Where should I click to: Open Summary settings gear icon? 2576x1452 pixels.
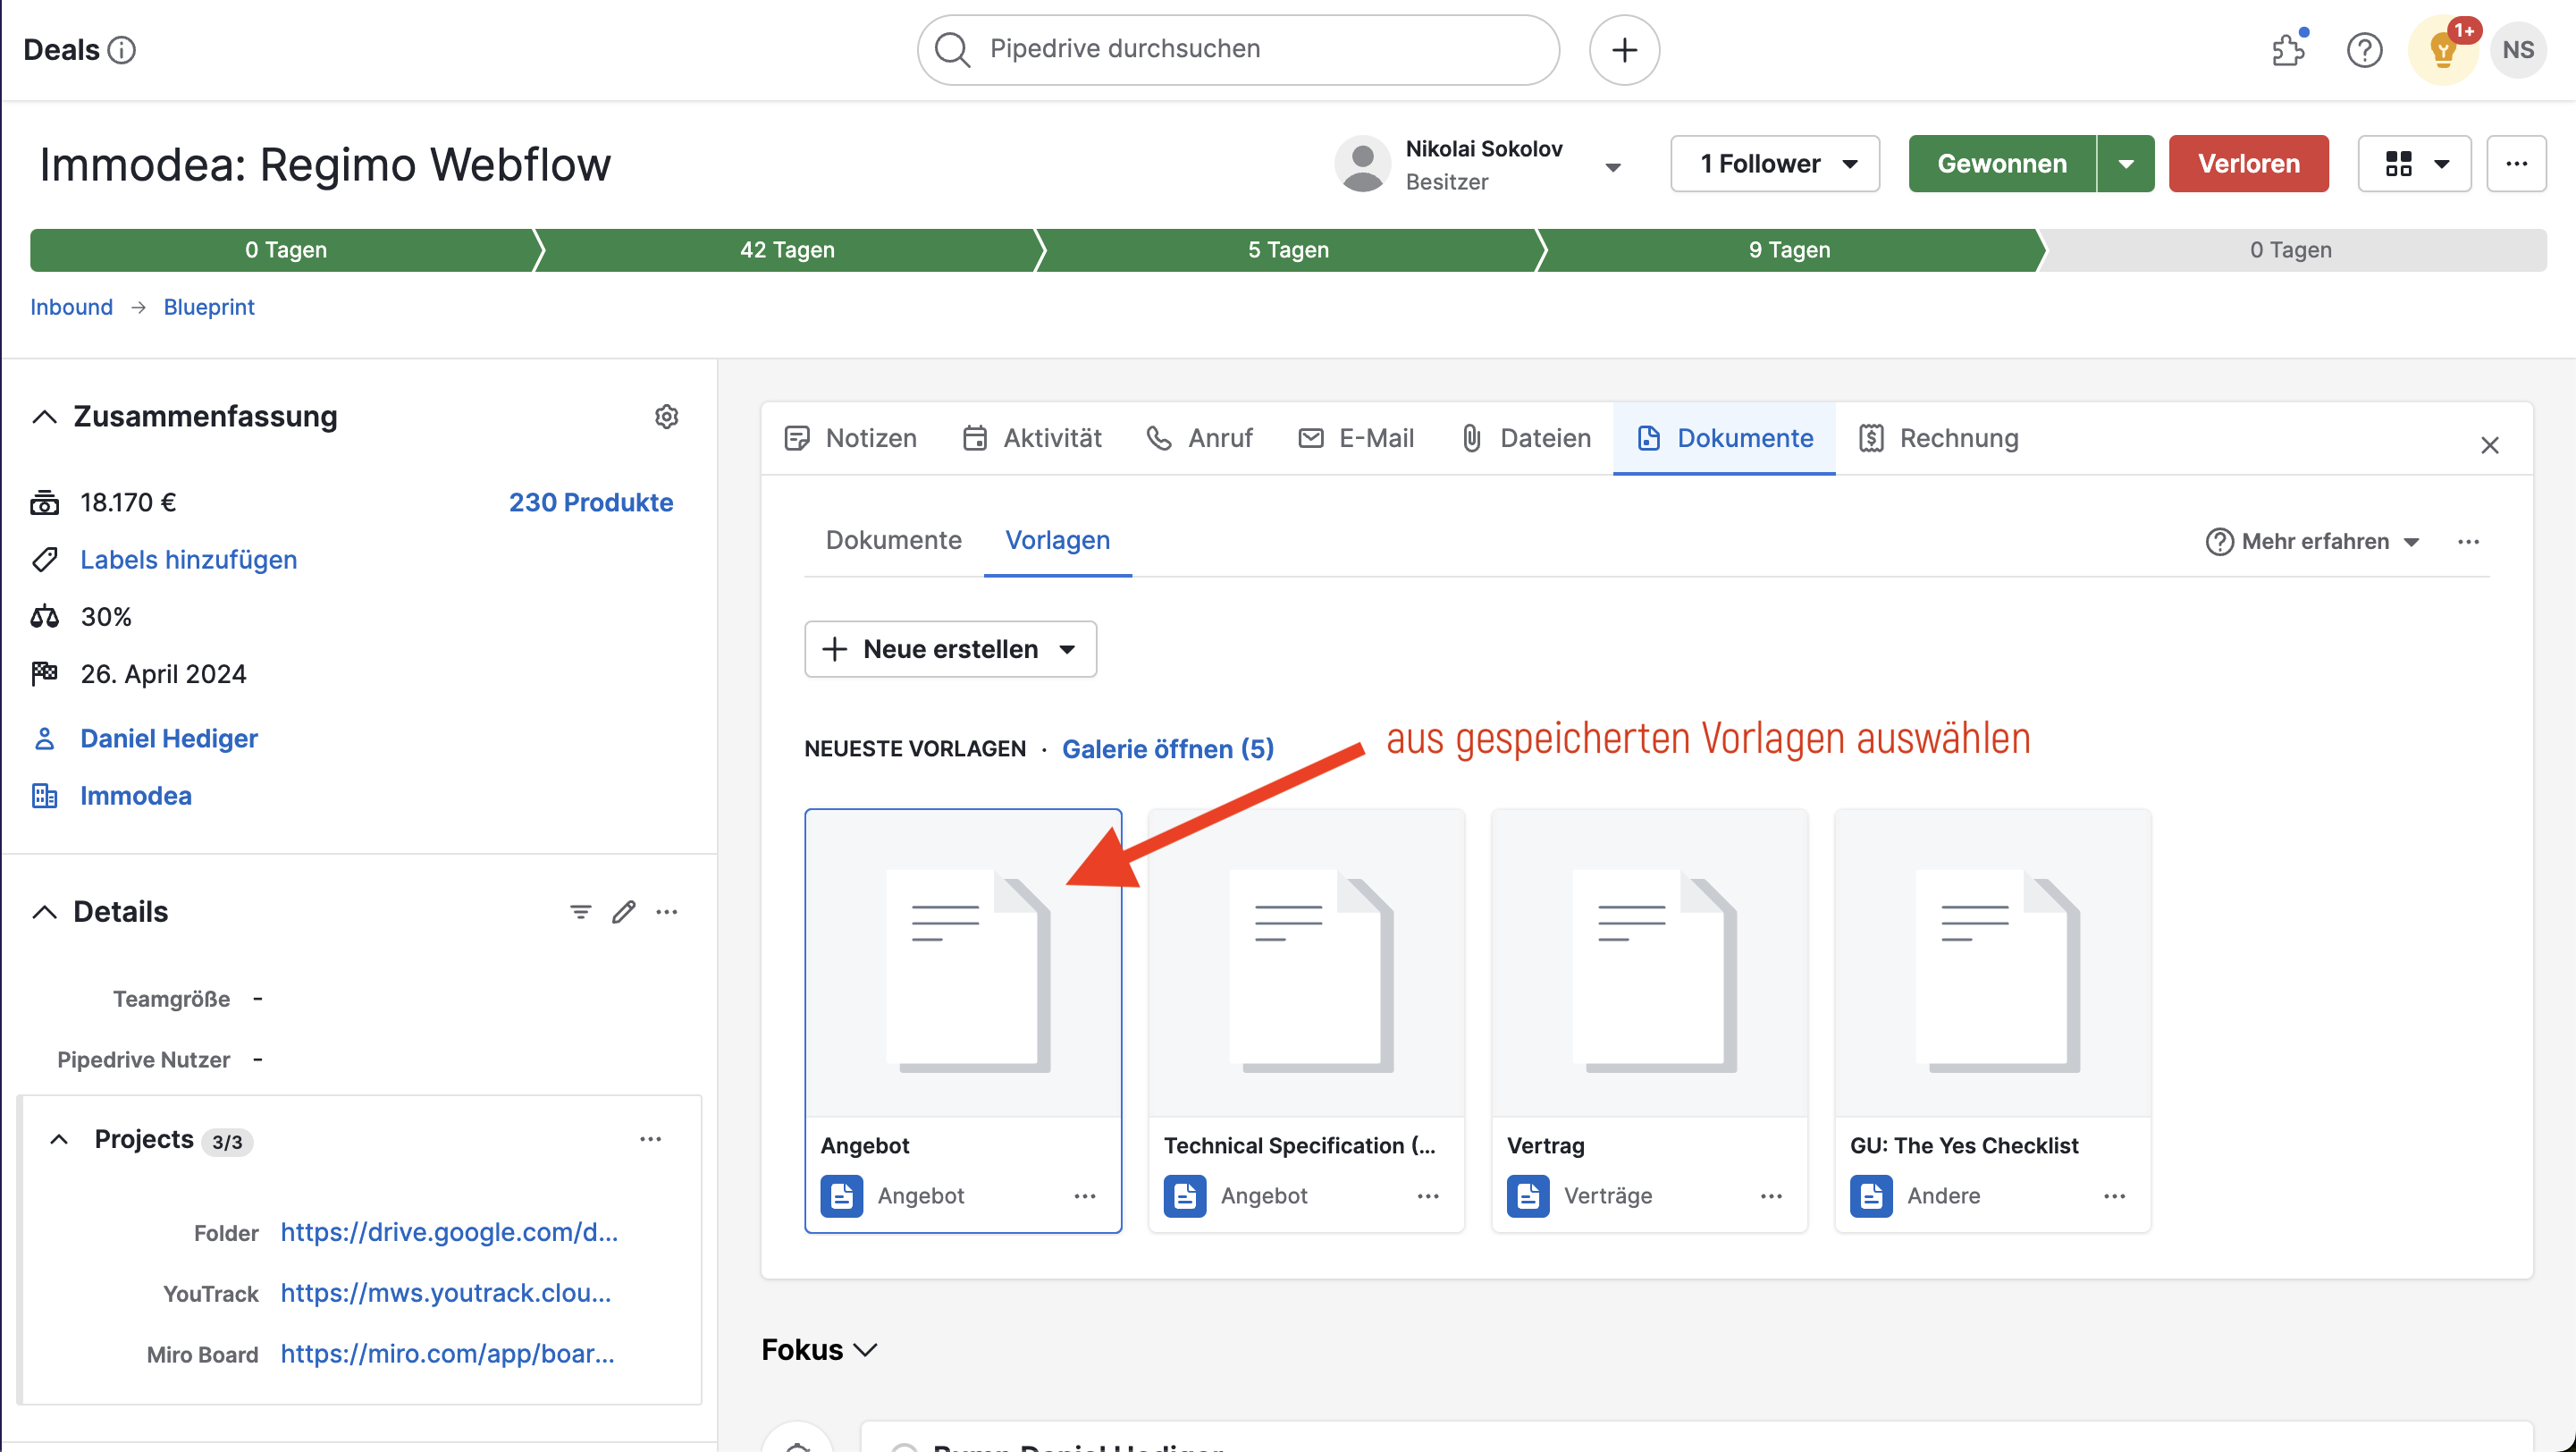(666, 416)
